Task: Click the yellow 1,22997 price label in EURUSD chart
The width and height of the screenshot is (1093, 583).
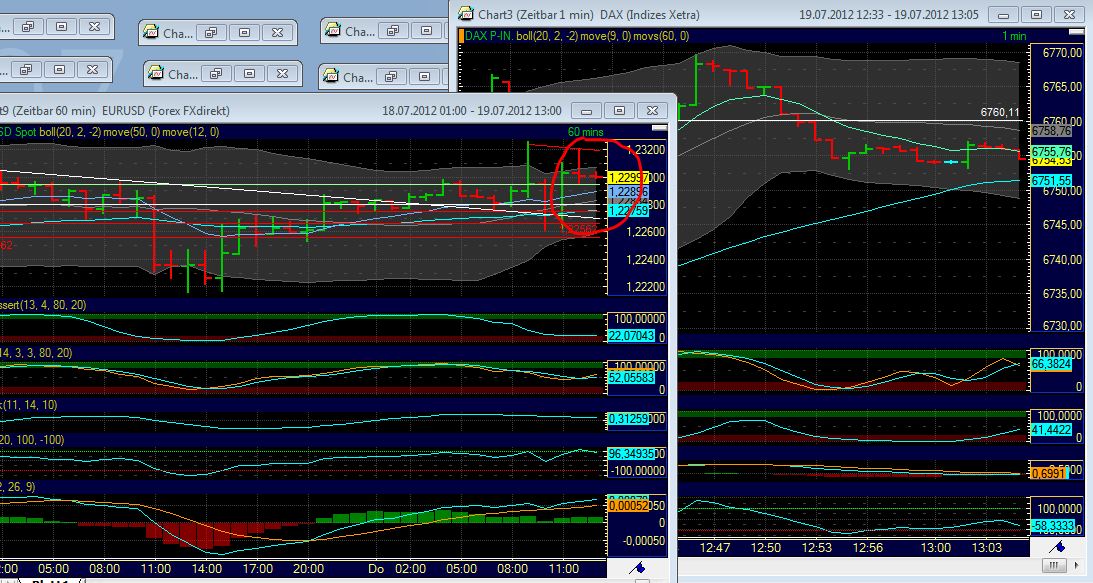Action: [x=629, y=178]
